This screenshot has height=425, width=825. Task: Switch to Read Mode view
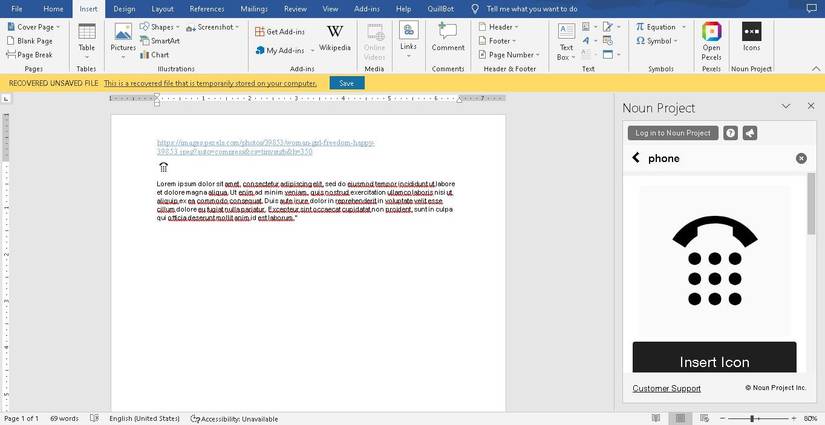(656, 419)
